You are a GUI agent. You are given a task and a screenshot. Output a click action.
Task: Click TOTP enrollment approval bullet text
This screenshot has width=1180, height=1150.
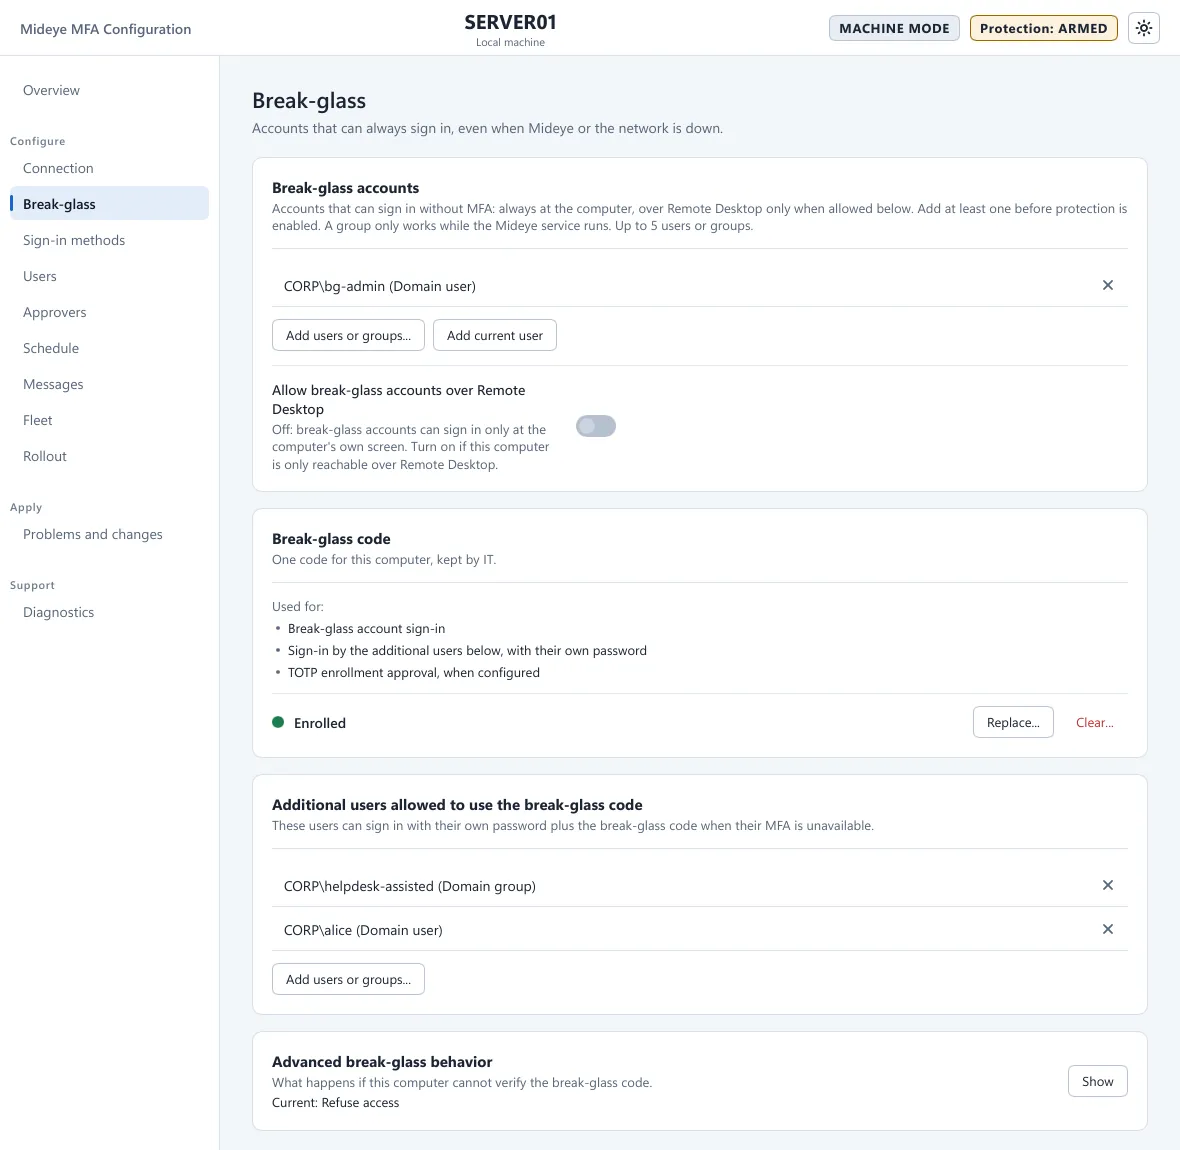tap(413, 672)
